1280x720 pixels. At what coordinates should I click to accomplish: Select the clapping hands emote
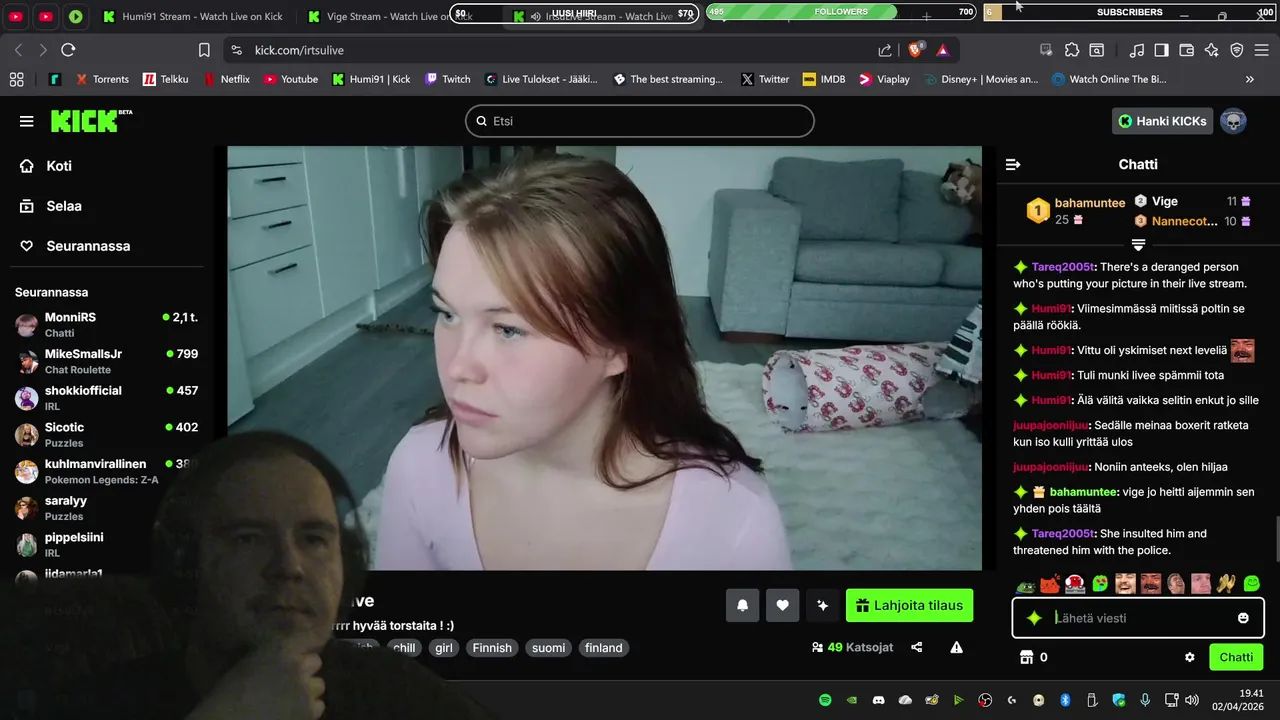pyautogui.click(x=1226, y=584)
